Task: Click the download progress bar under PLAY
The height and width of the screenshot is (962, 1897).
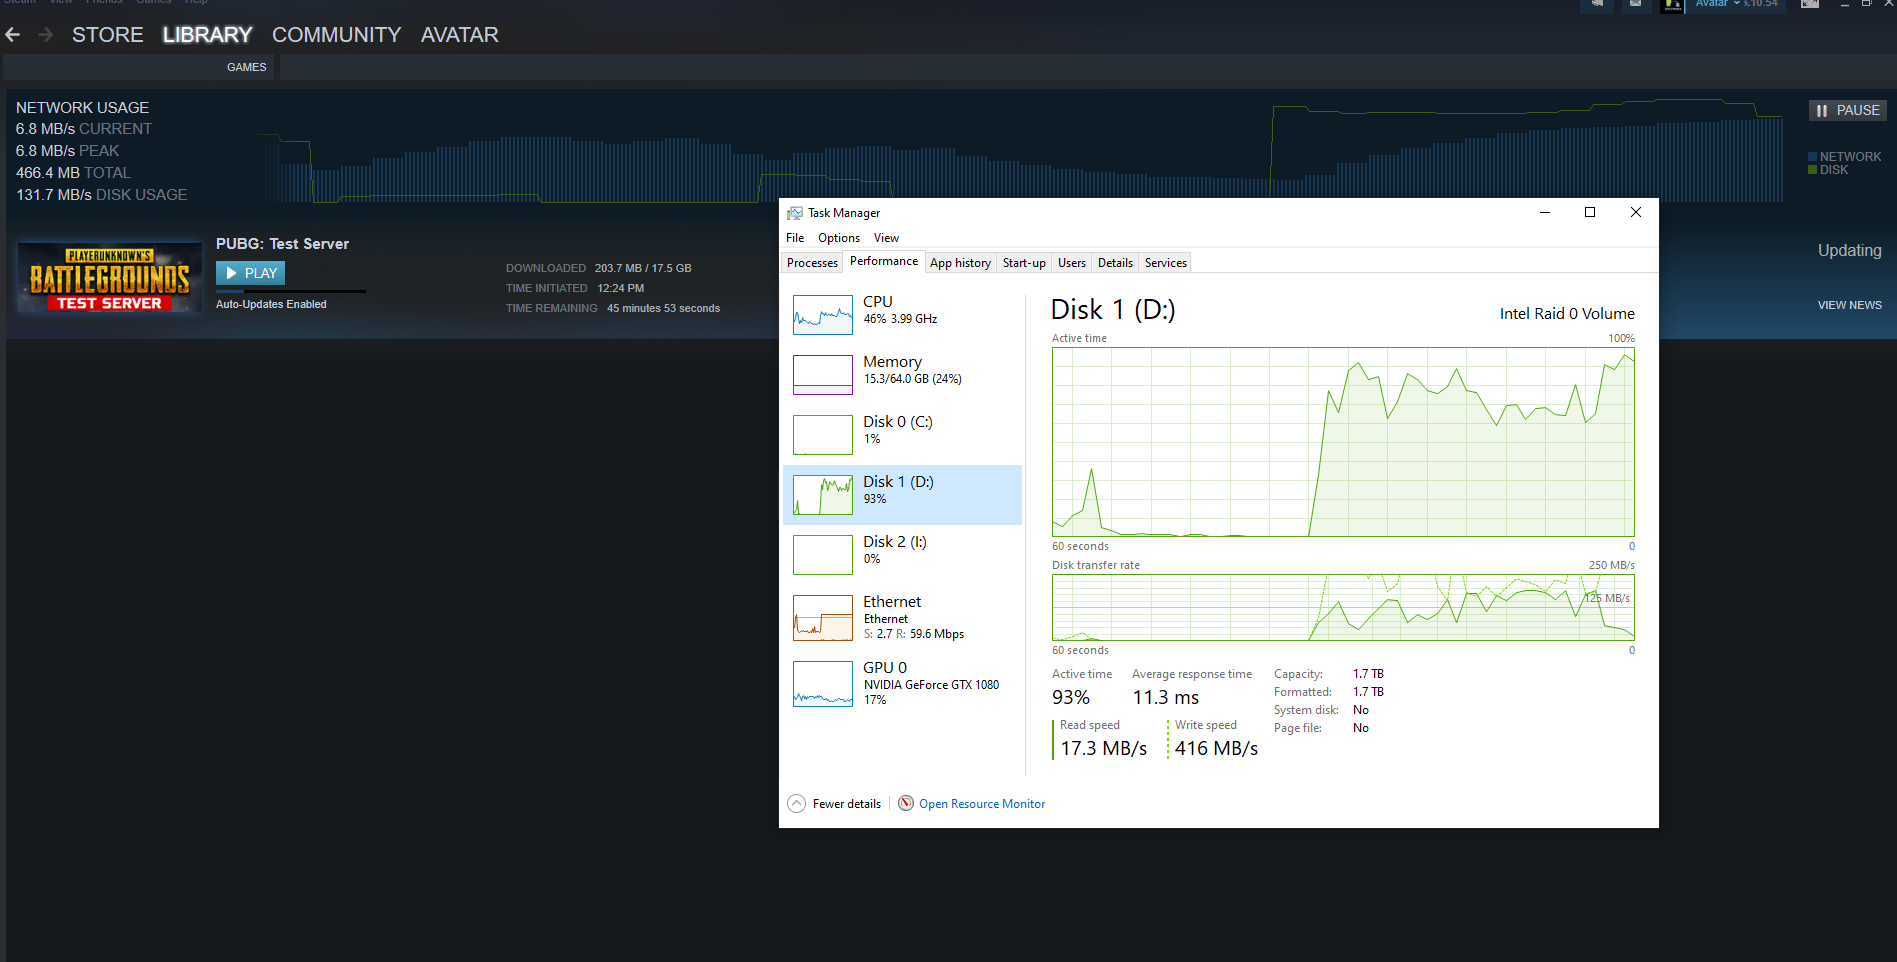Action: [x=291, y=291]
